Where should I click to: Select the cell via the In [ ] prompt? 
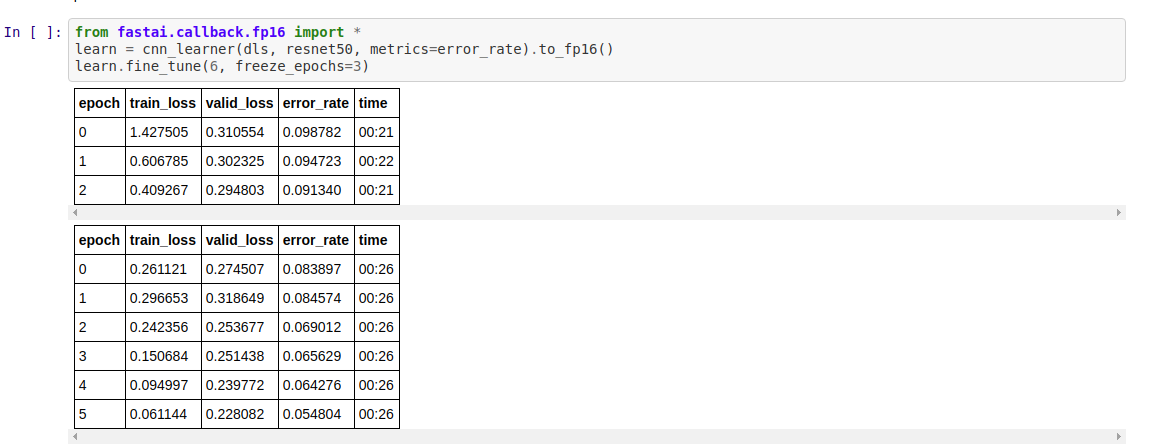click(x=32, y=32)
